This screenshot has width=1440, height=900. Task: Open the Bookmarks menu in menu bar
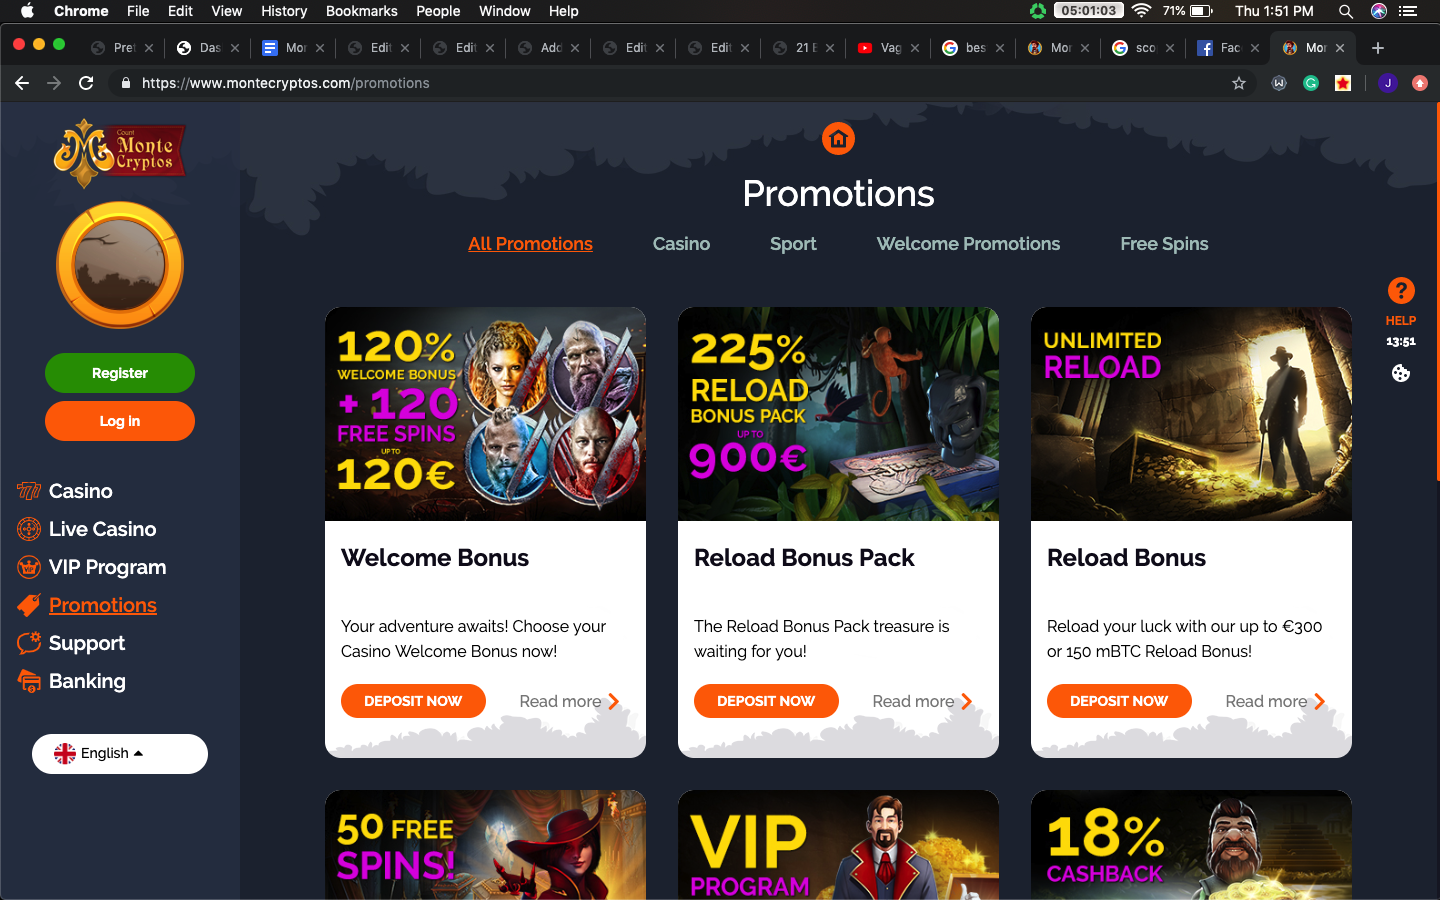click(362, 11)
